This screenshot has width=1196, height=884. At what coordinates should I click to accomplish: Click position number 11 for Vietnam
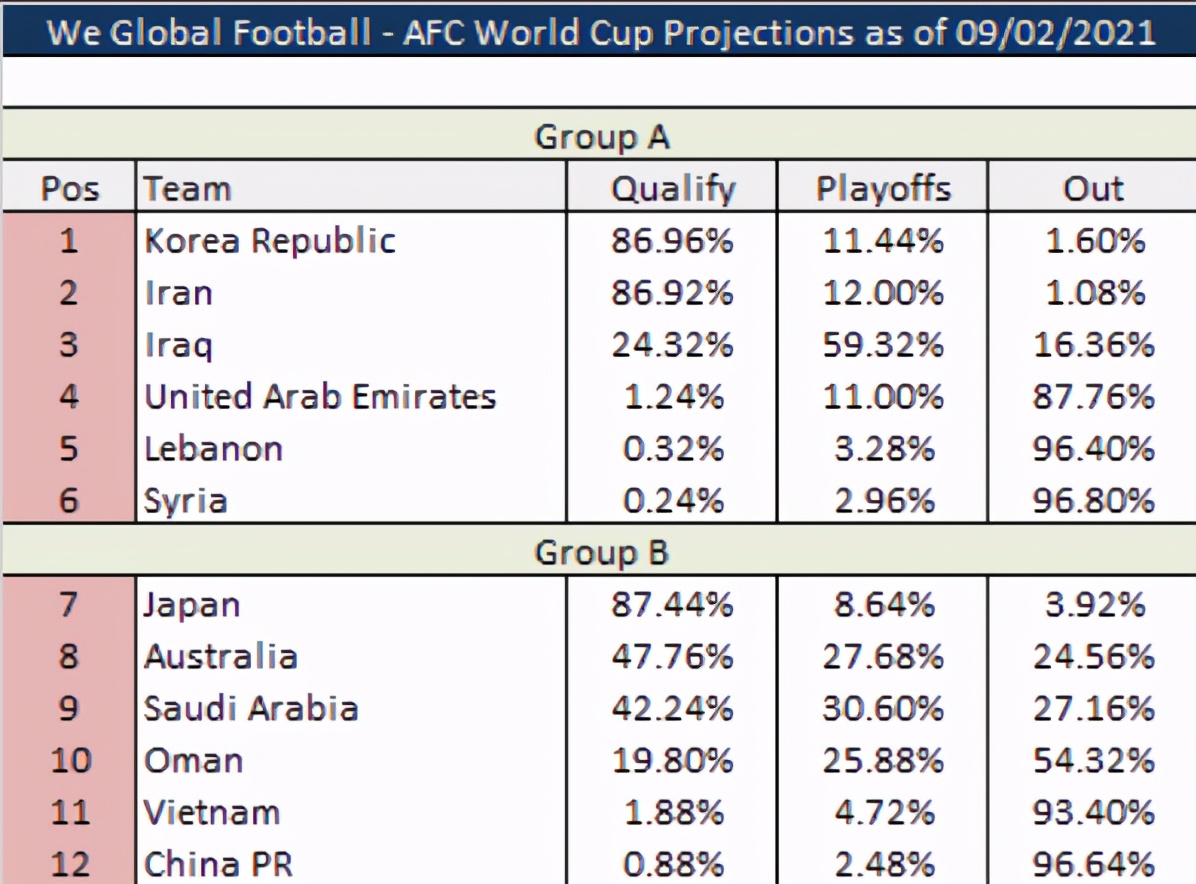(69, 813)
